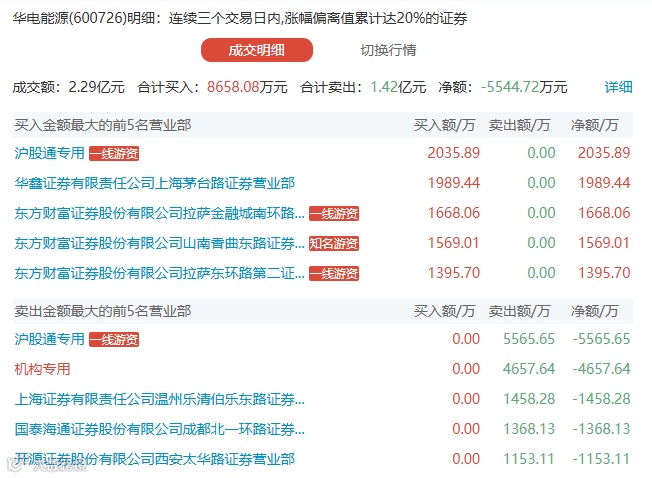Click 一线游资 tag on 拉萨东环路第二 row
This screenshot has width=652, height=478.
334,273
